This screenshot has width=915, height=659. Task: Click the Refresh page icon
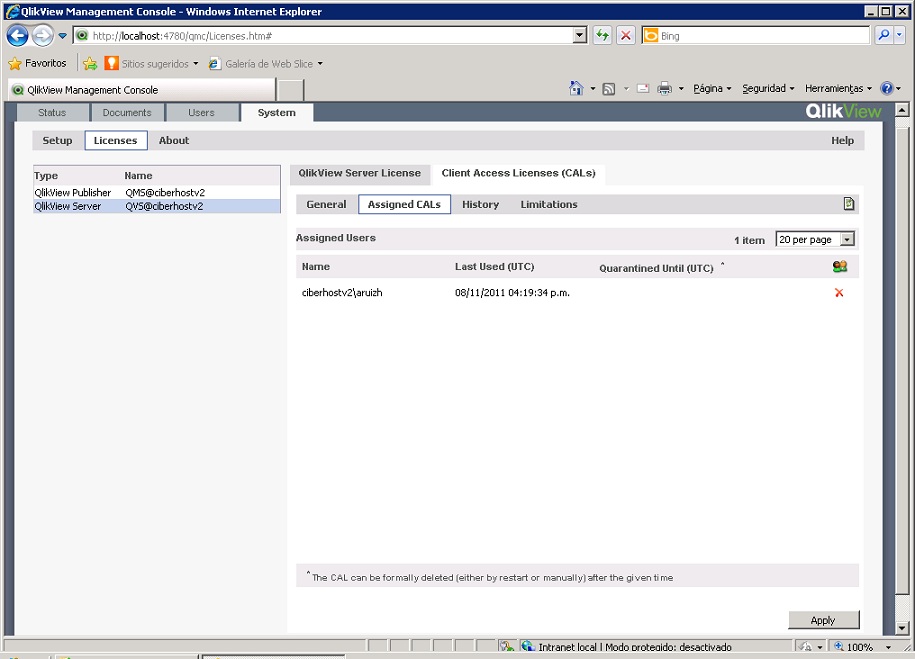(x=602, y=36)
